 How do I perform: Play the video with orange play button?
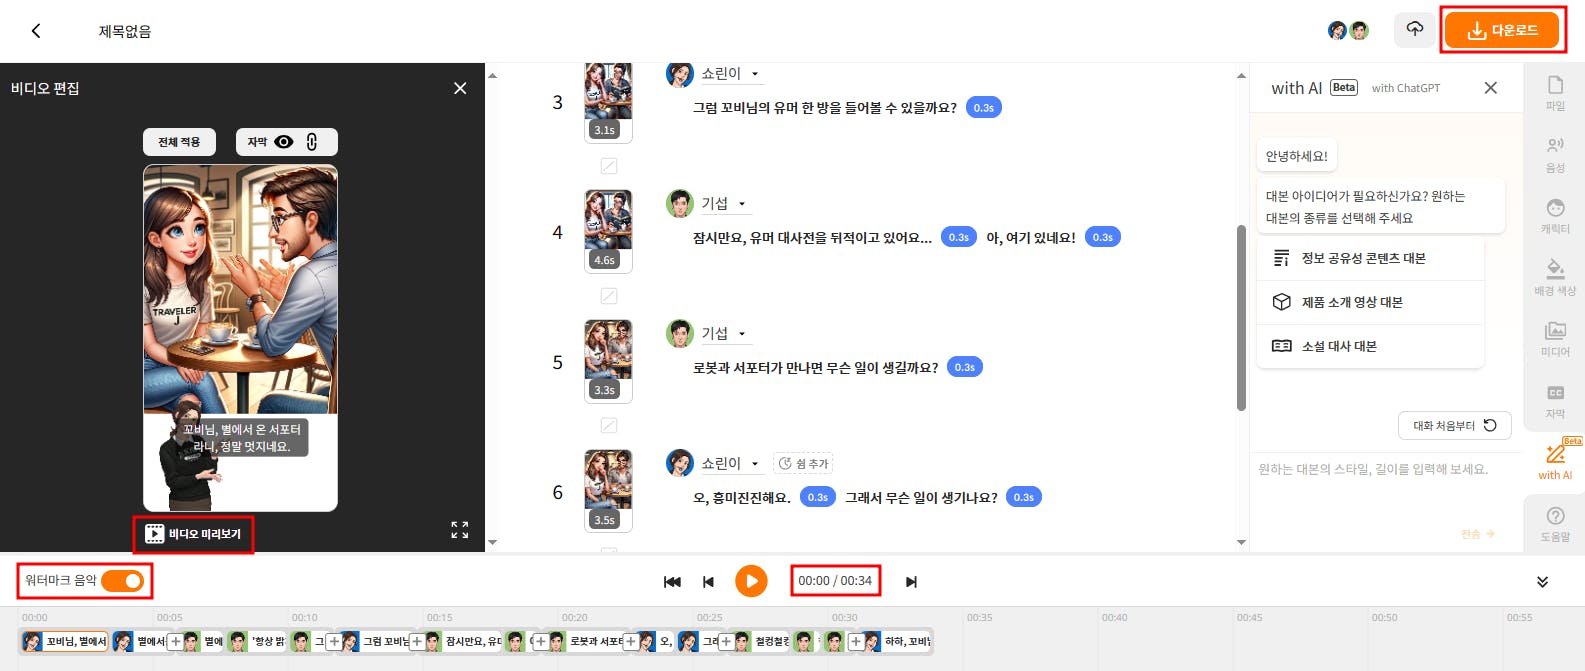(x=751, y=581)
